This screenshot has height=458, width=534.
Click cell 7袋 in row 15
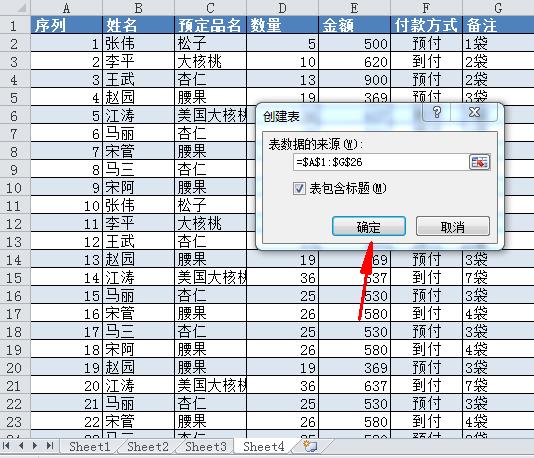click(x=498, y=277)
